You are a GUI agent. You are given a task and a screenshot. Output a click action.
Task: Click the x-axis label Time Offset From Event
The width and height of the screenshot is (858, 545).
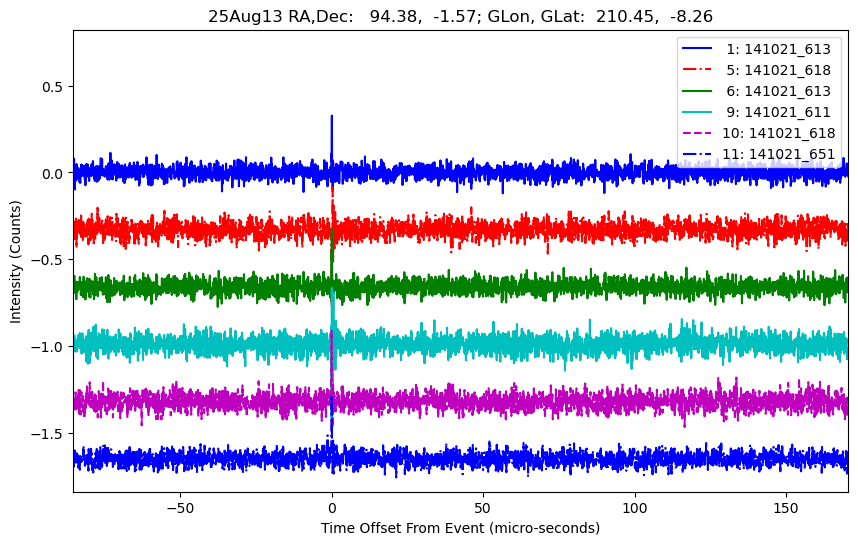[x=460, y=528]
